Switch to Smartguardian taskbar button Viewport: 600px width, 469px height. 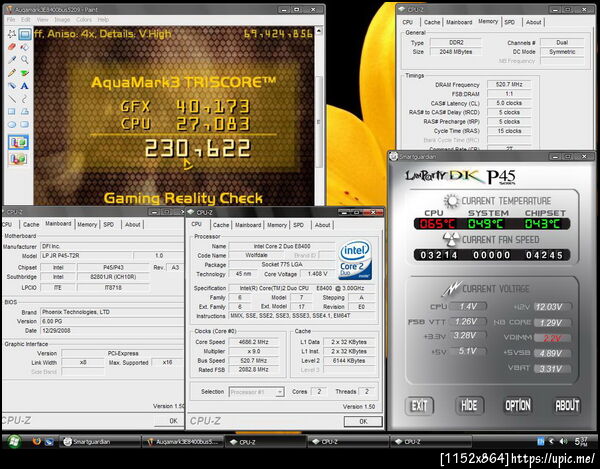tap(99, 442)
